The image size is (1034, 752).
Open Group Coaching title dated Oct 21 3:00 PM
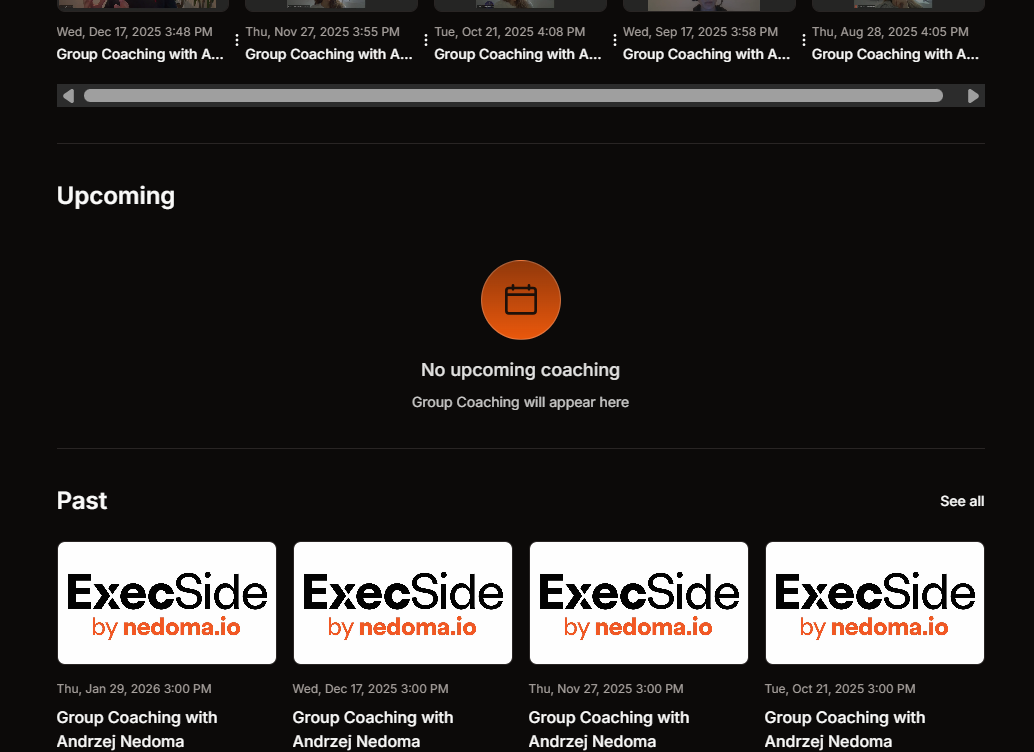845,729
